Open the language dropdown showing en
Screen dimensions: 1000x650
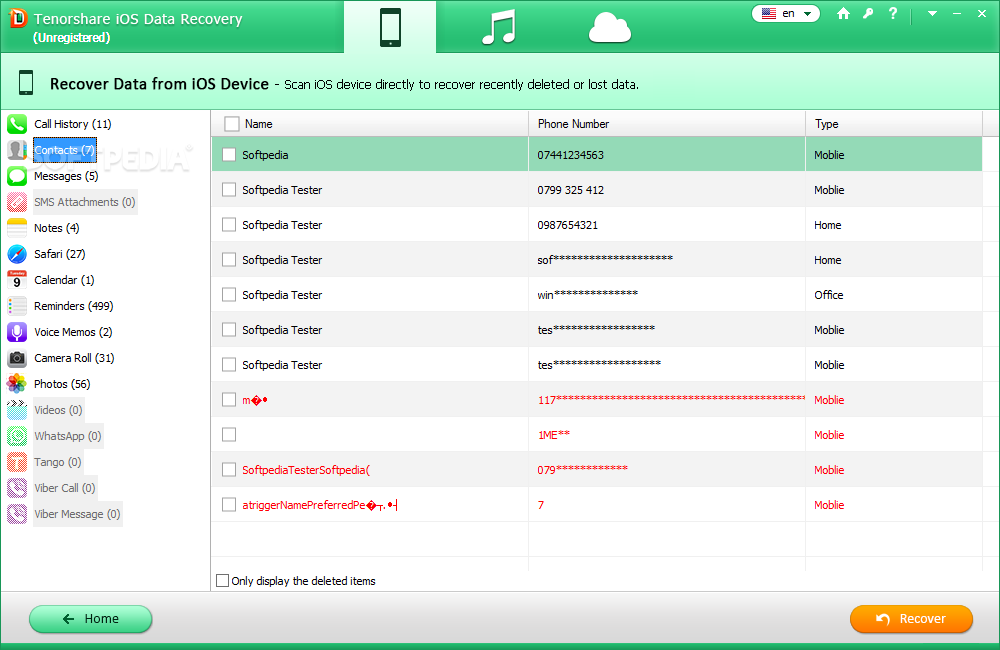786,13
